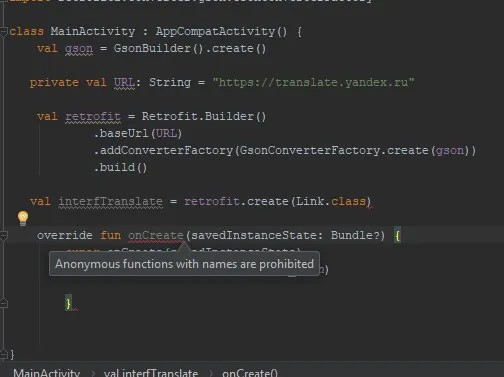Viewport: 504px width, 377px height.
Task: Select MainActivity in the breadcrumb bar
Action: pos(47,373)
